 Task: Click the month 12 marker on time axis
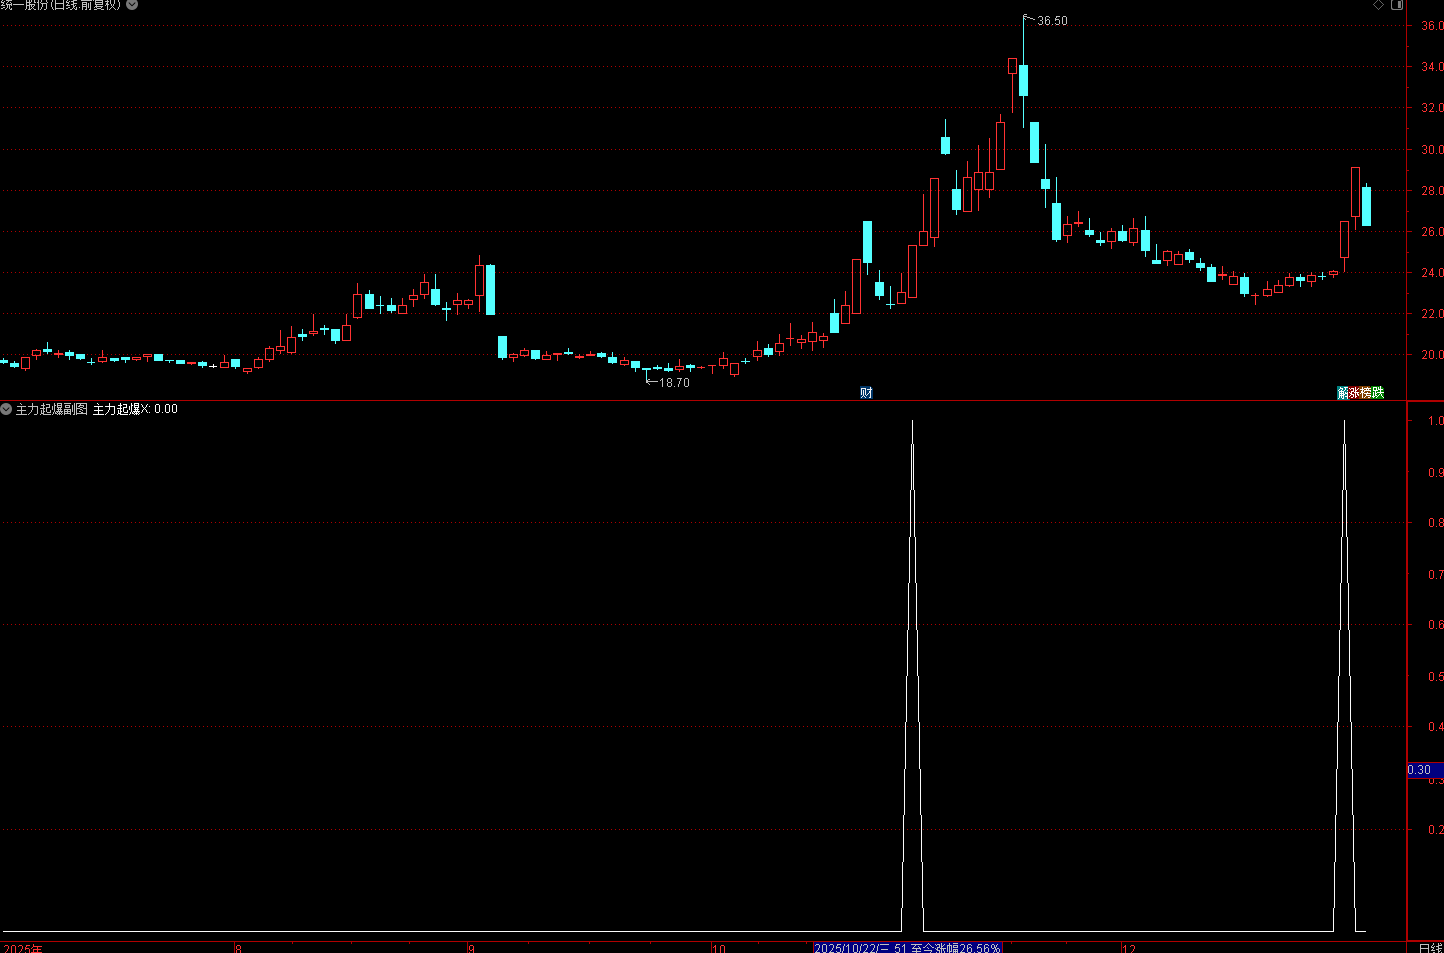click(x=1129, y=948)
